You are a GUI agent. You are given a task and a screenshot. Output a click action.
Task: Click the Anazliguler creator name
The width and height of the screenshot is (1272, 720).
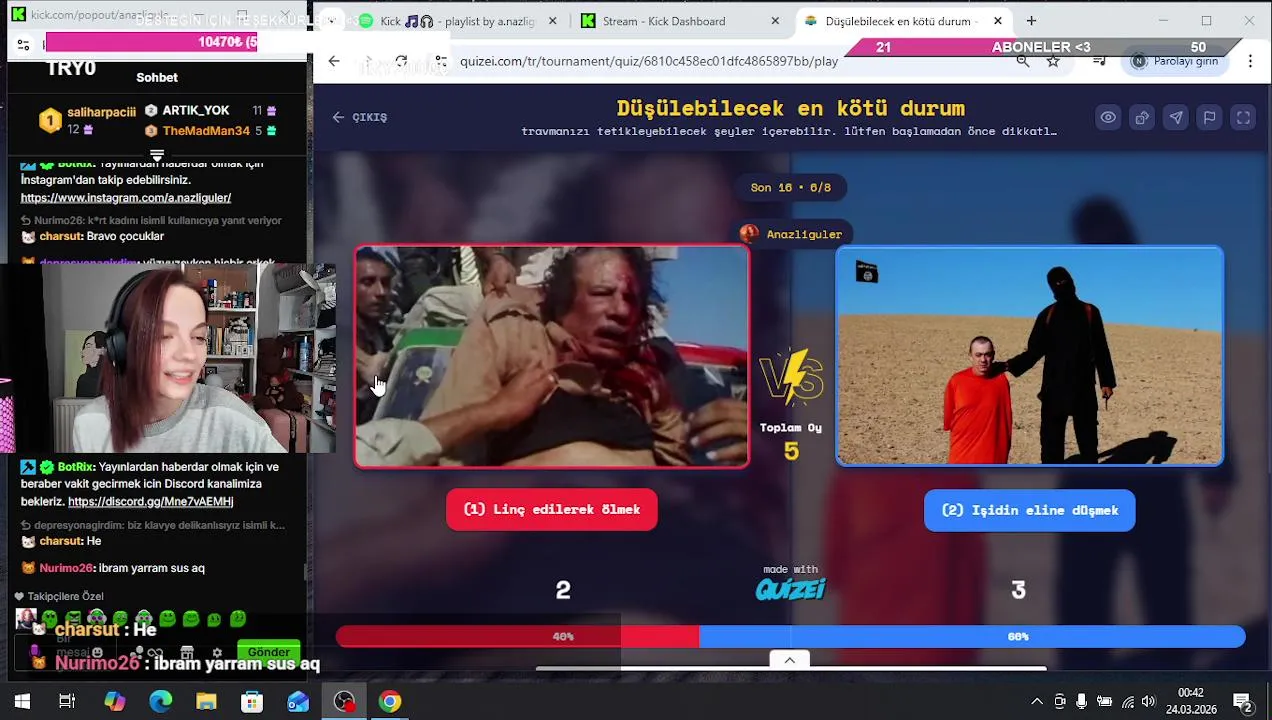(x=804, y=234)
